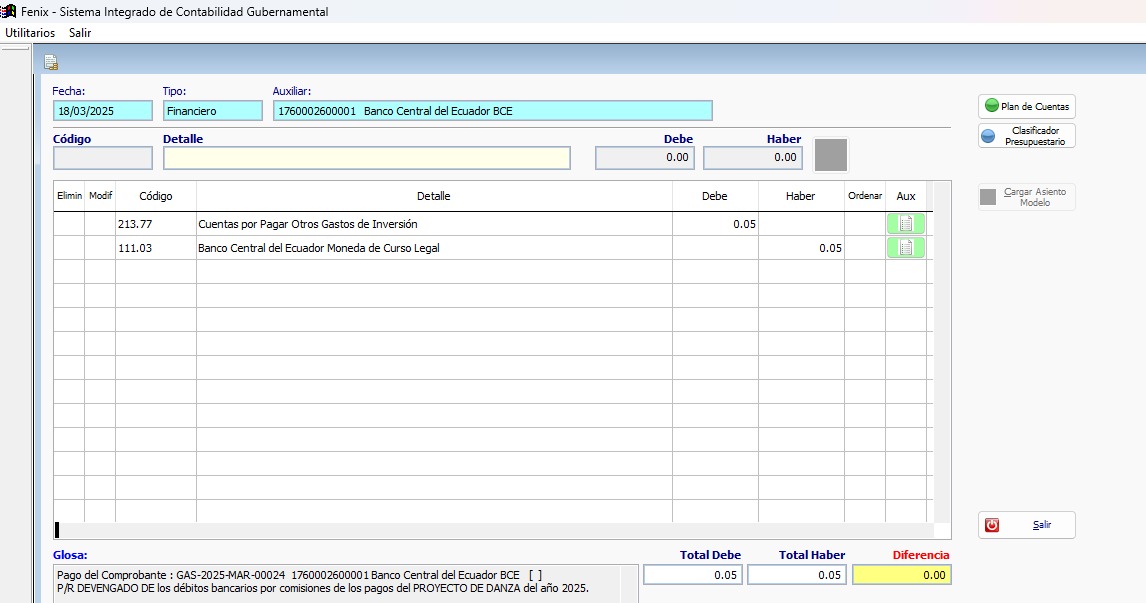The height and width of the screenshot is (603, 1146).
Task: Open the Clasificador Presupuestario button
Action: [x=1026, y=136]
